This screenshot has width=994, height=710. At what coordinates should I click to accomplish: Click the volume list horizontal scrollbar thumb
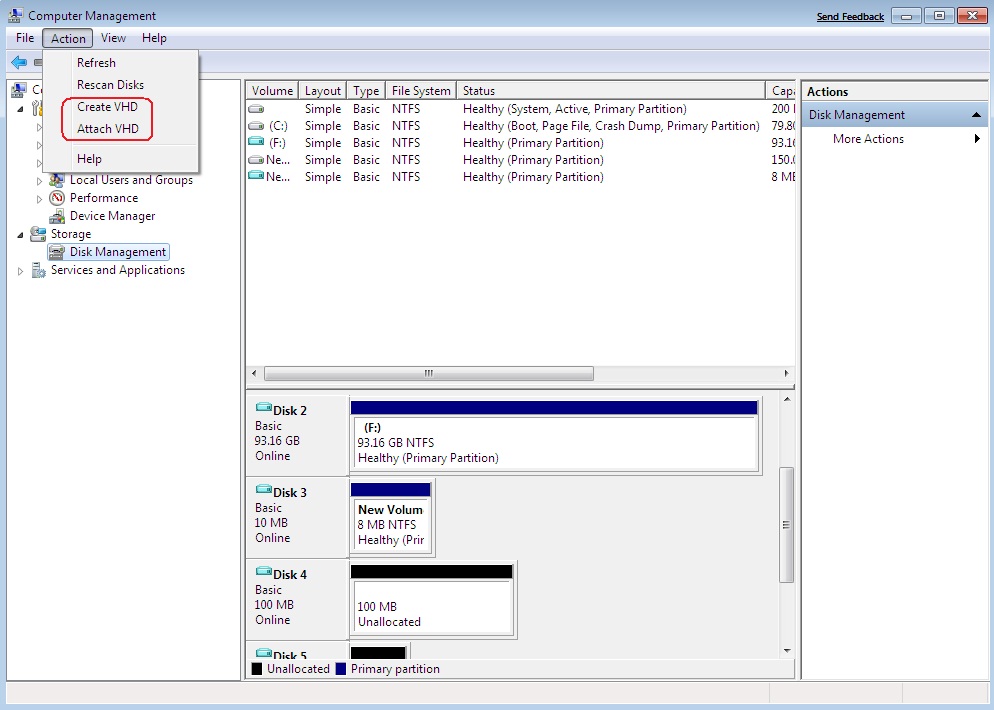pos(429,373)
